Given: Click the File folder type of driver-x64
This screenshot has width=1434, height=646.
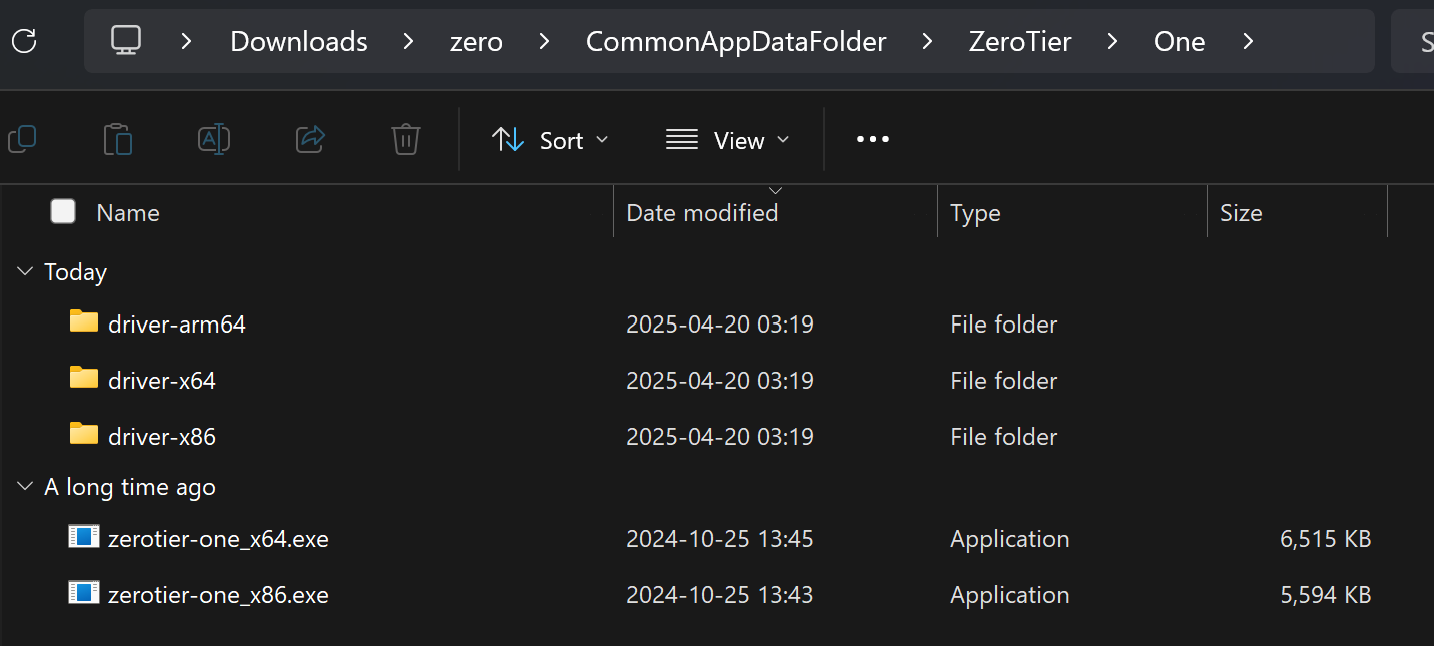Looking at the screenshot, I should tap(1004, 380).
